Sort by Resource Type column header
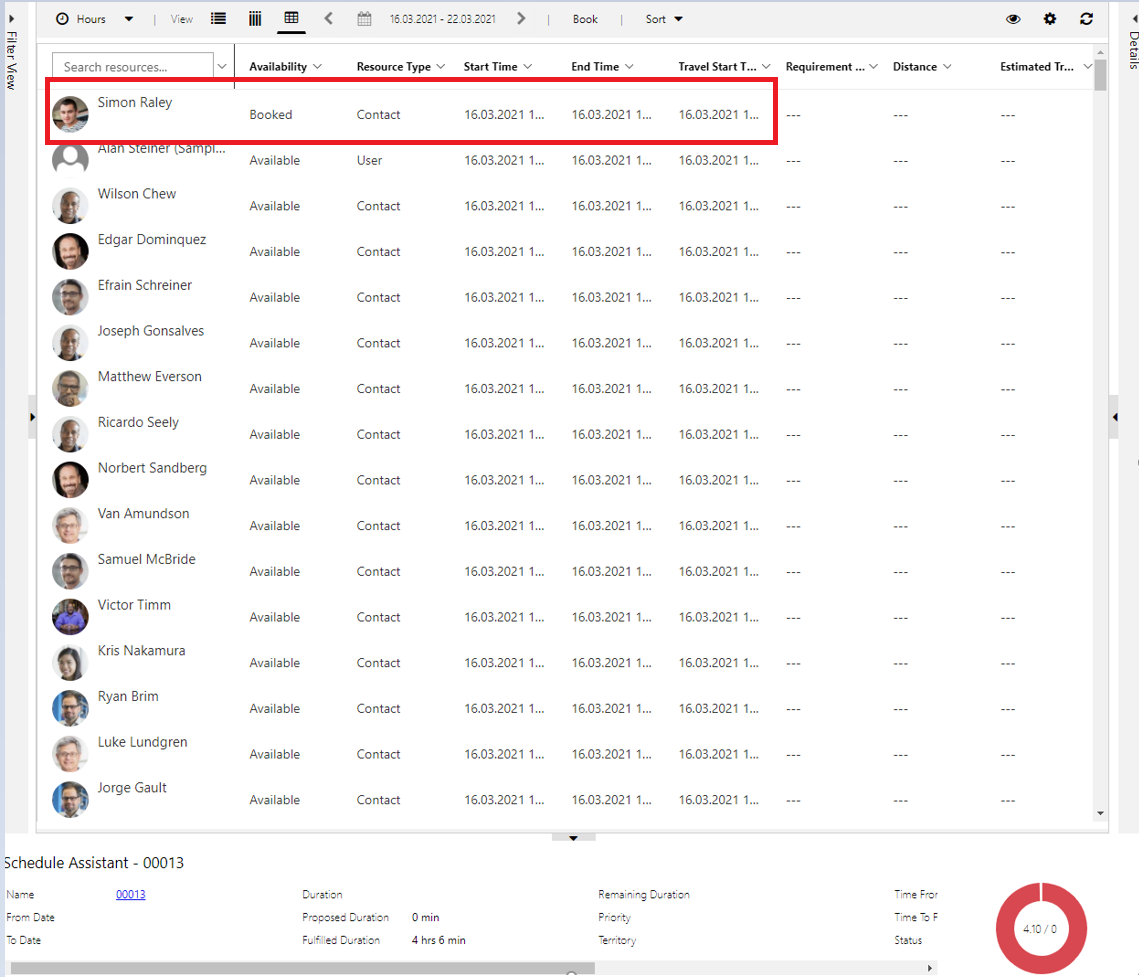The image size is (1139, 977). point(401,67)
